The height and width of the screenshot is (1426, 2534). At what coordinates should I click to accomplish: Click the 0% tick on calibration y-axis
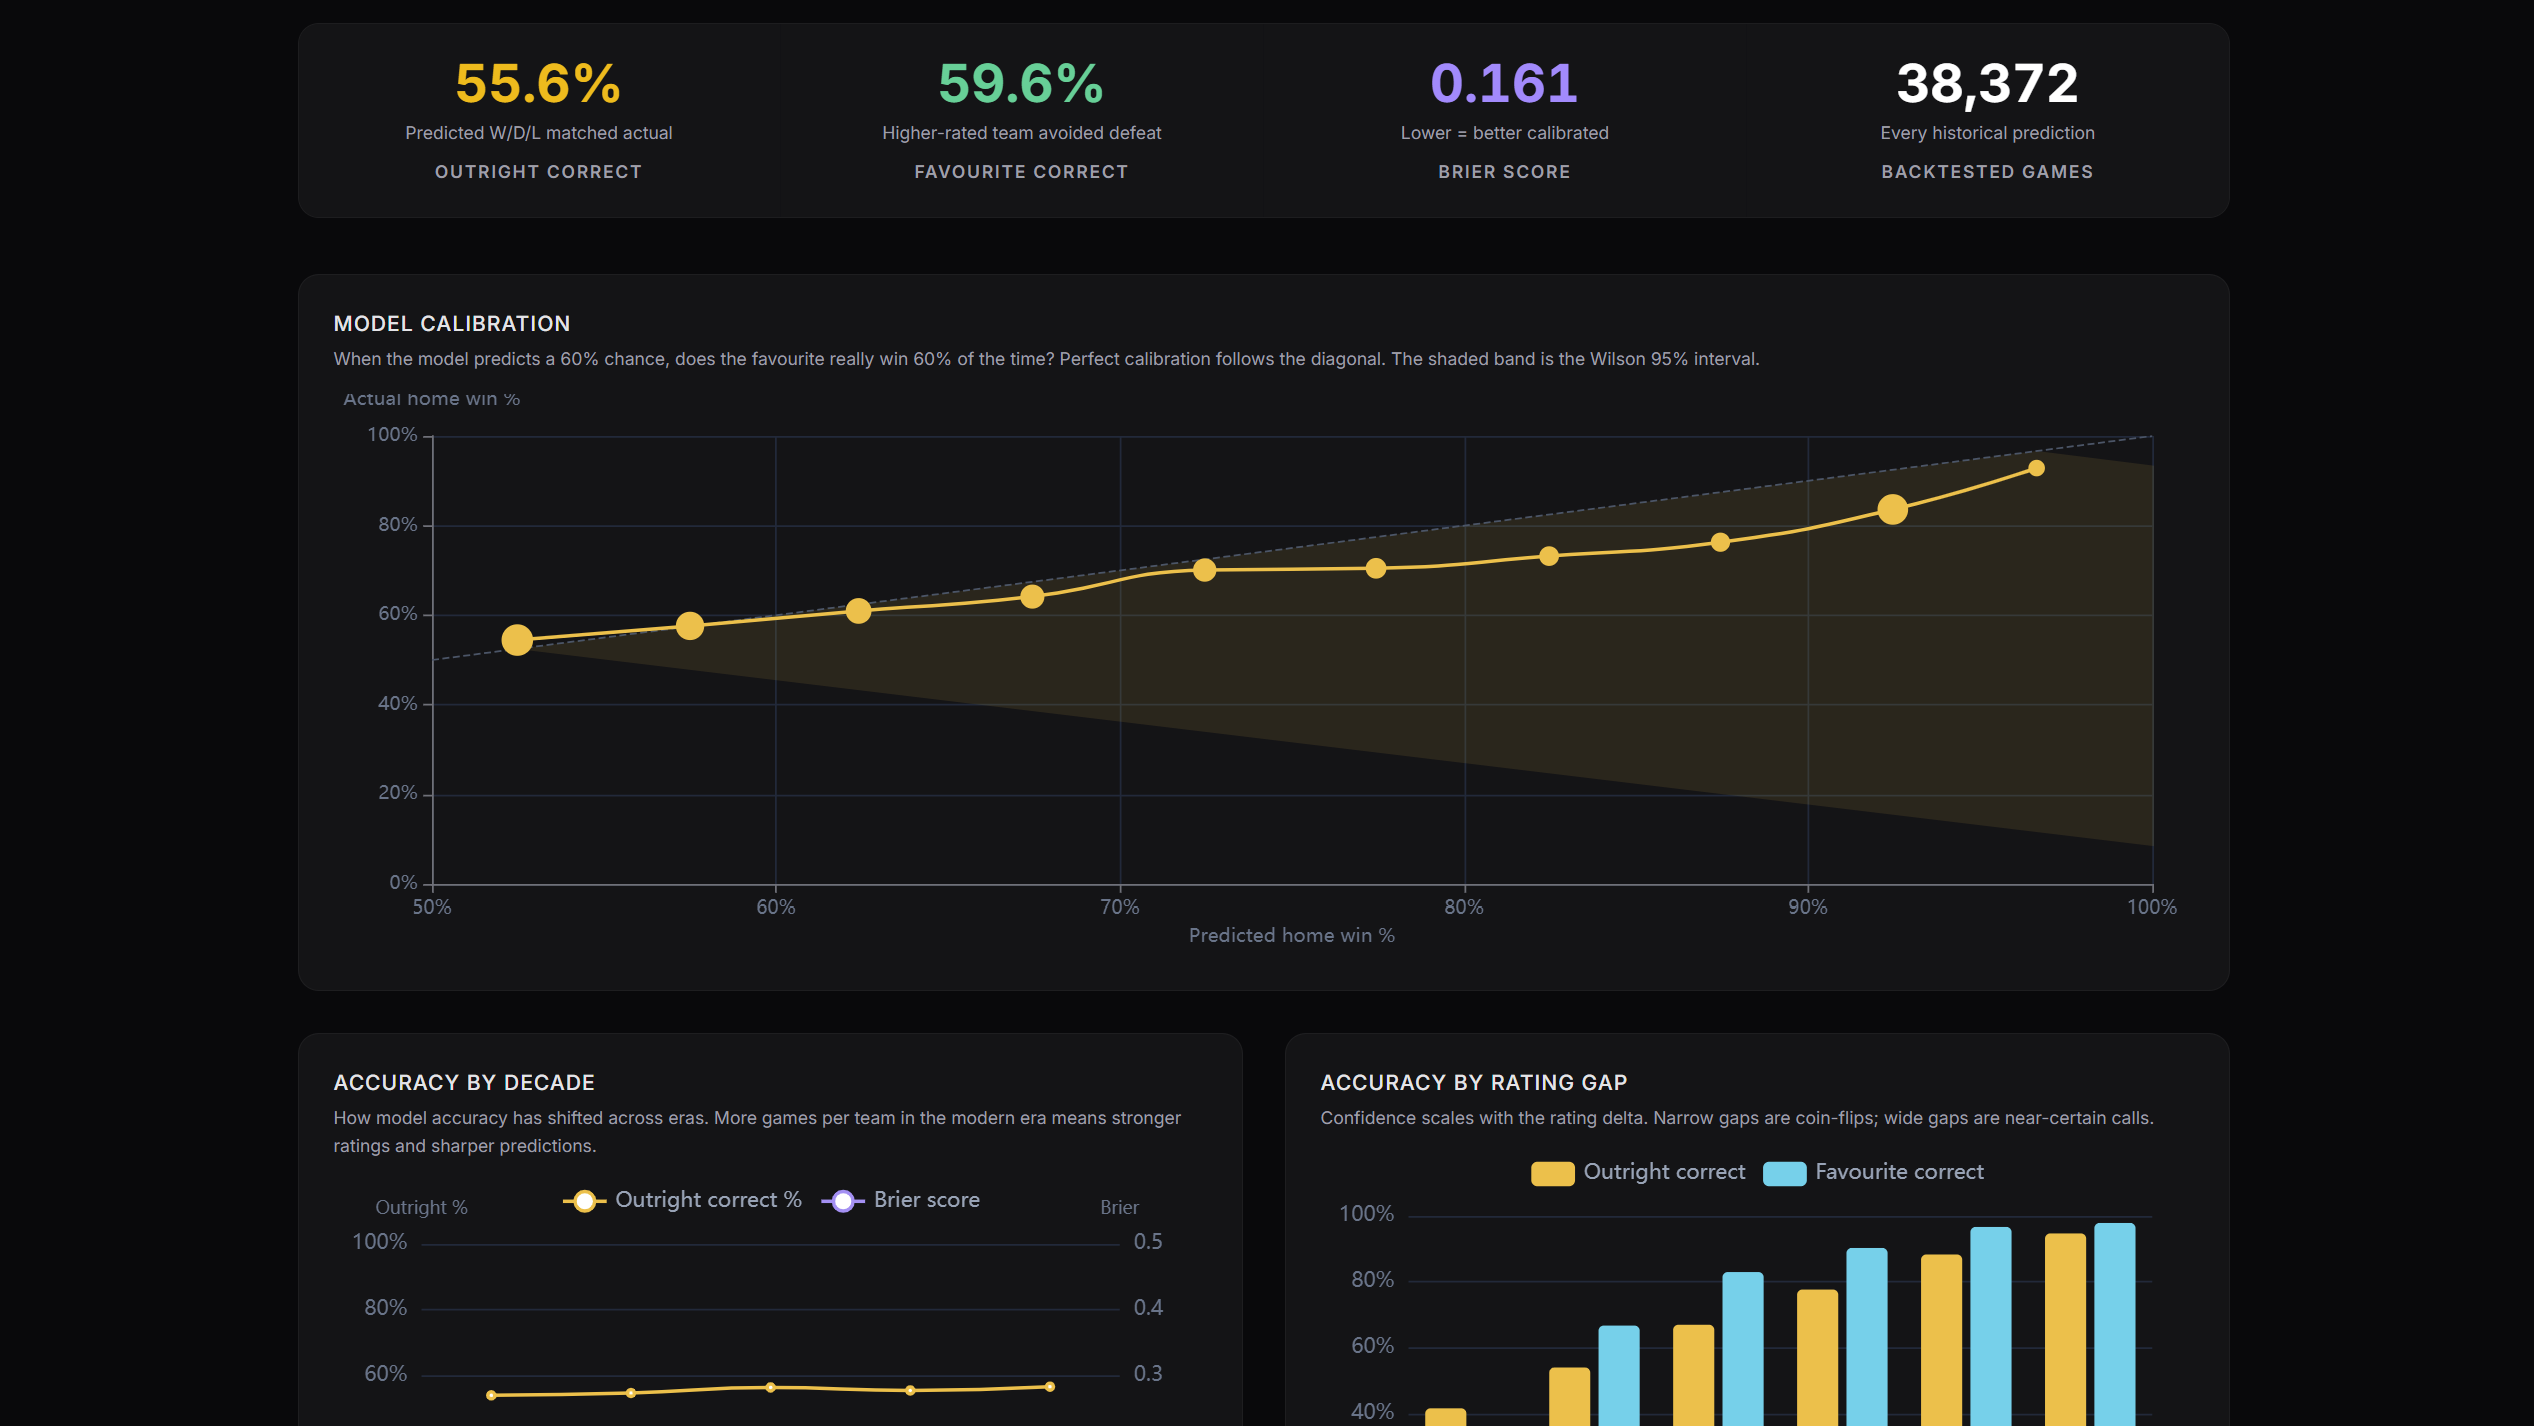[x=403, y=883]
